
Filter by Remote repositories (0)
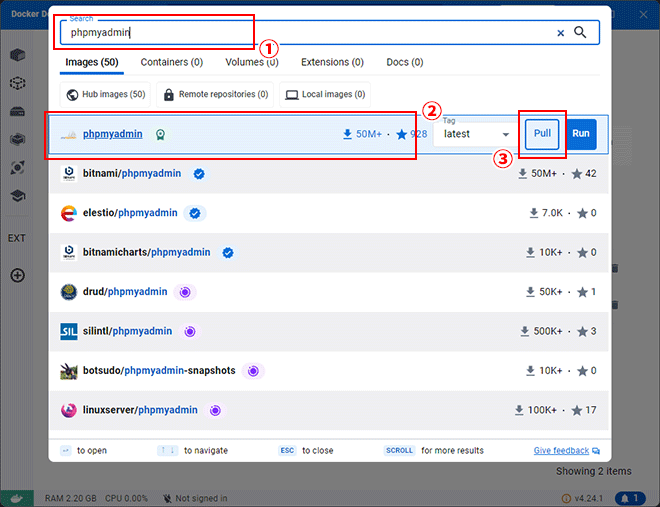(x=215, y=94)
